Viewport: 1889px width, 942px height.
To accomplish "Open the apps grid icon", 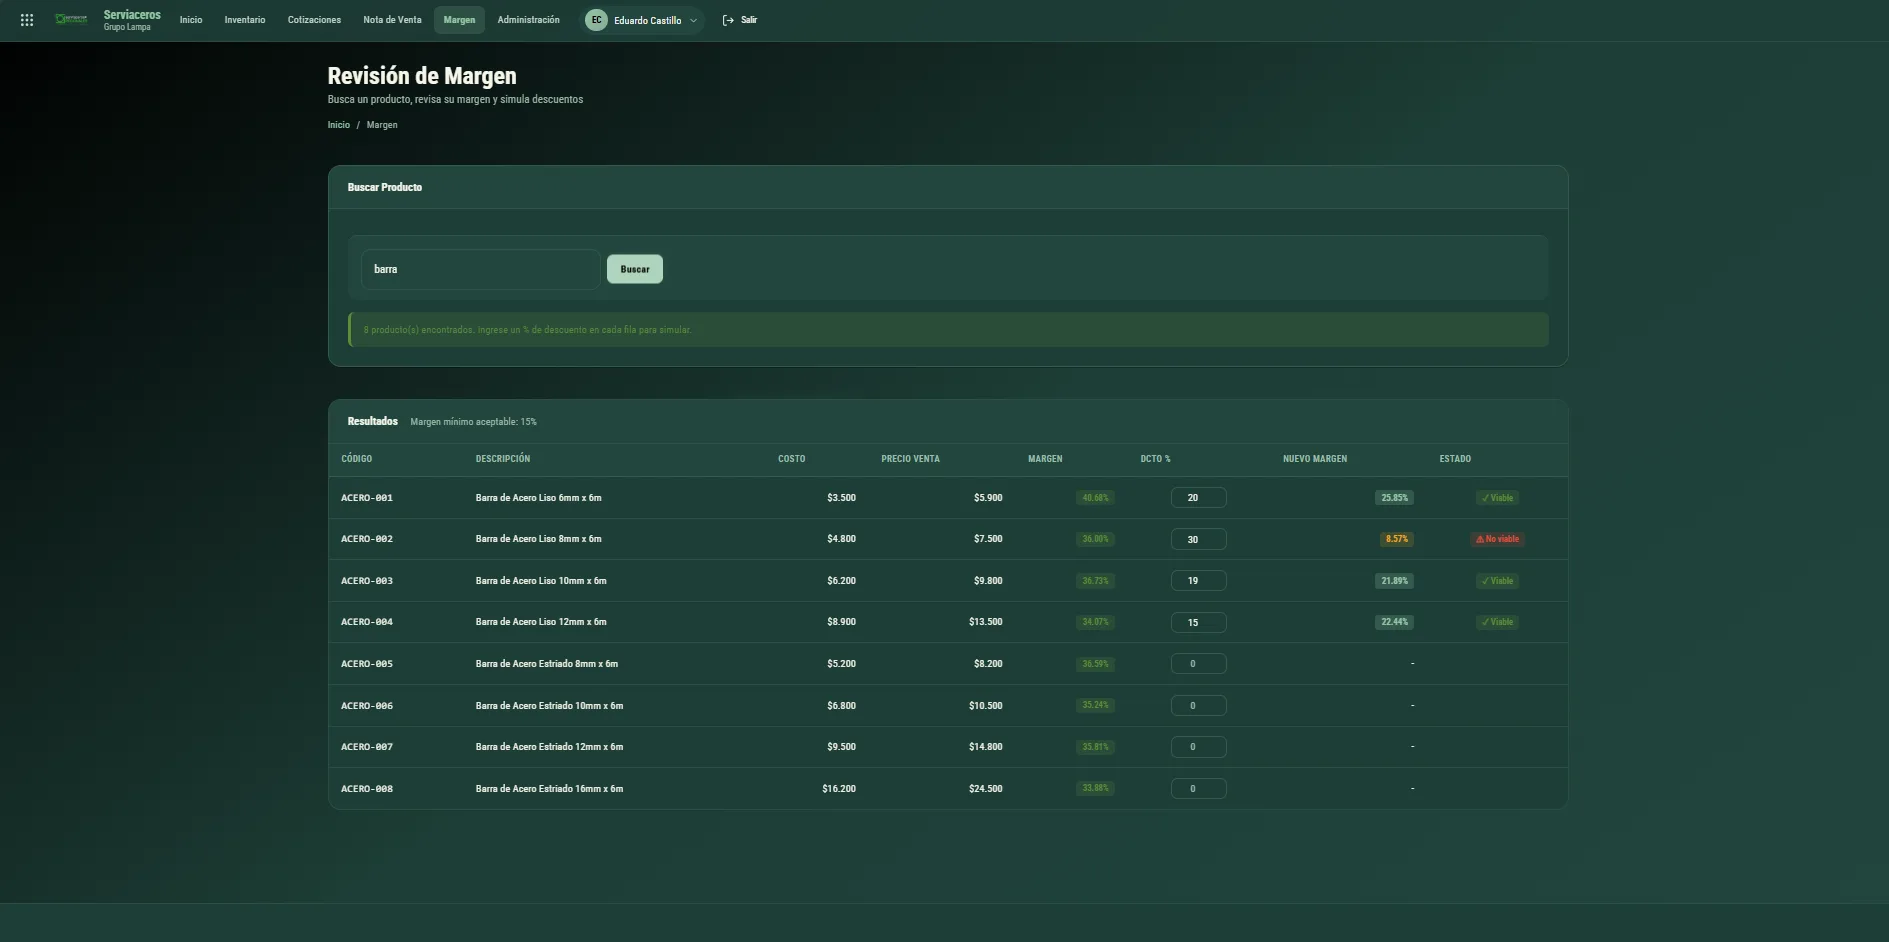I will tap(27, 20).
